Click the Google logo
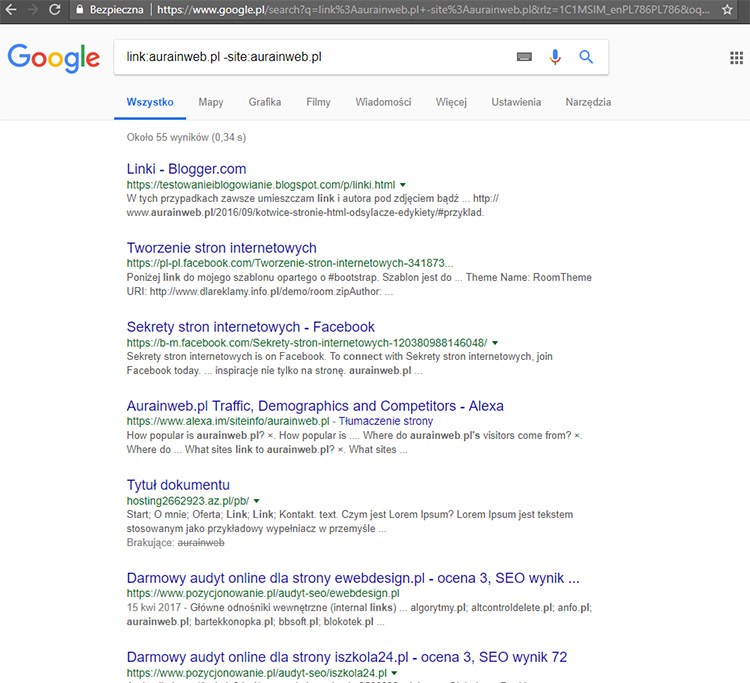The width and height of the screenshot is (750, 683). (x=54, y=58)
